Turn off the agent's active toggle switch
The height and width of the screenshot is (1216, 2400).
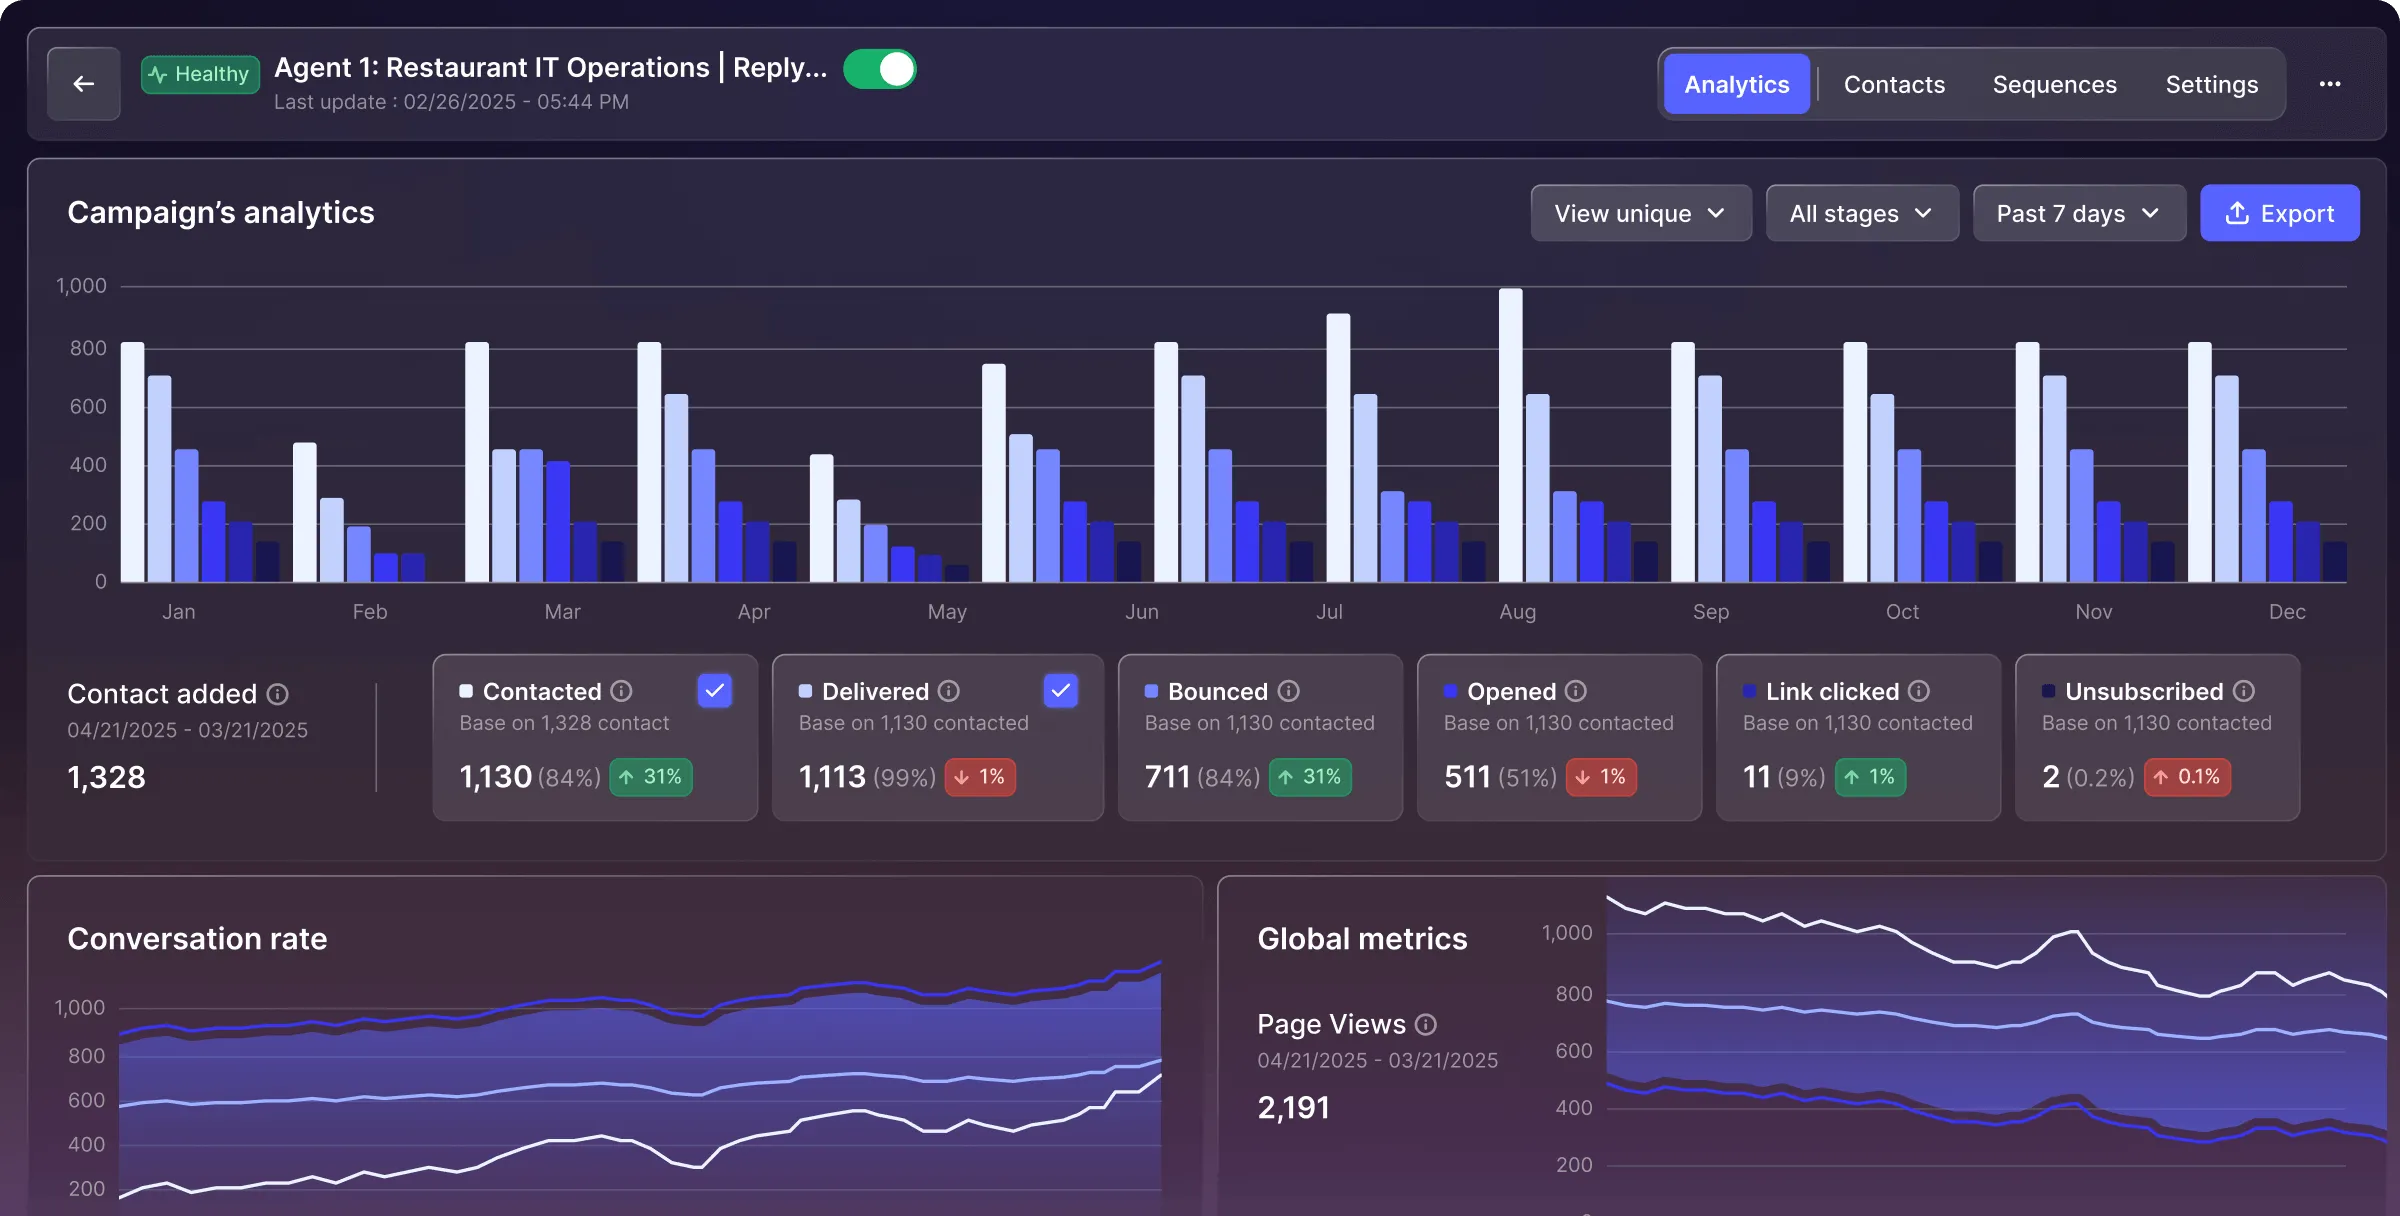880,68
